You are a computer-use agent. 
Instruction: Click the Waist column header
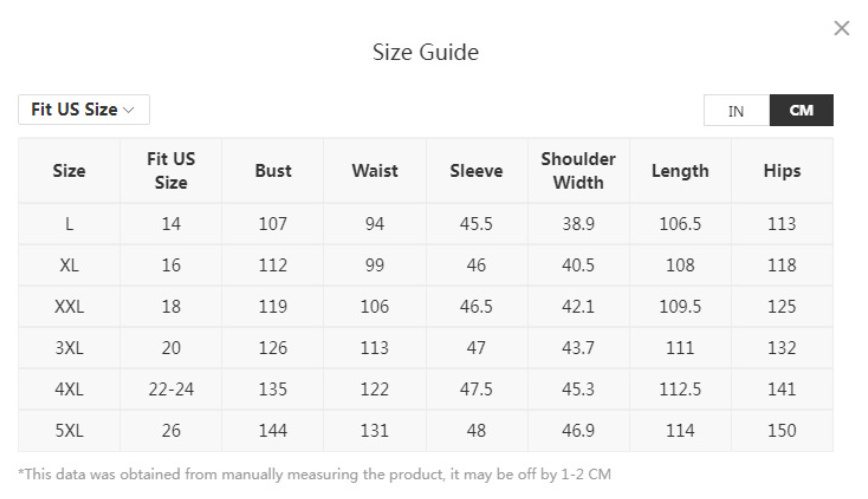click(375, 171)
